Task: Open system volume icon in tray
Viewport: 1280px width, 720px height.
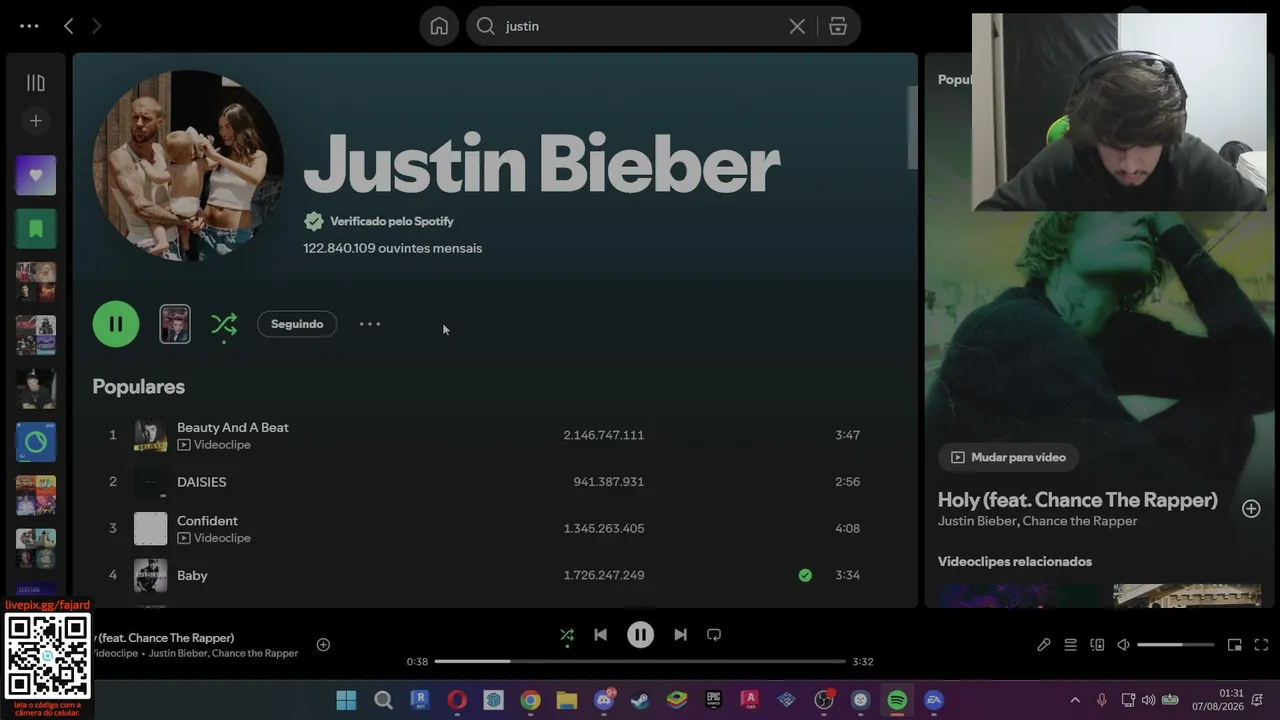Action: [x=1148, y=700]
